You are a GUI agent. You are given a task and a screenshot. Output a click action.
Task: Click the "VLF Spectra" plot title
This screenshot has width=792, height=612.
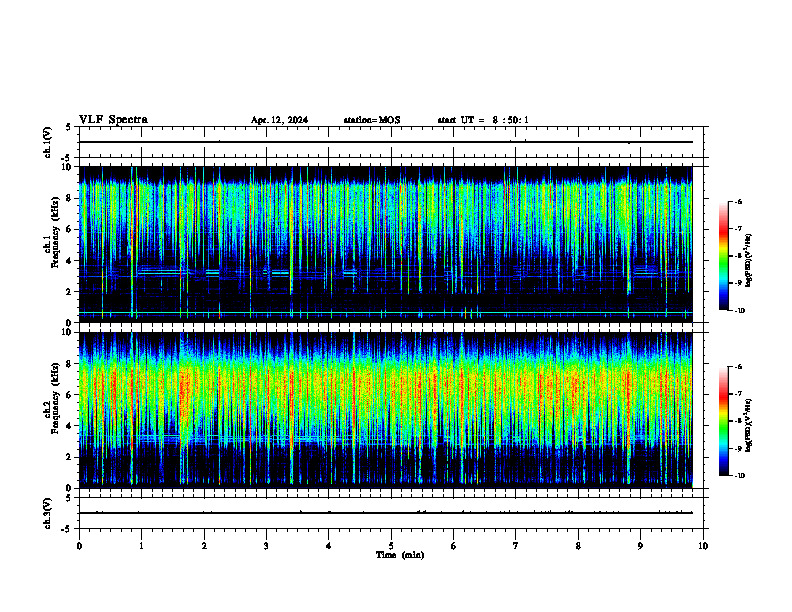point(113,120)
